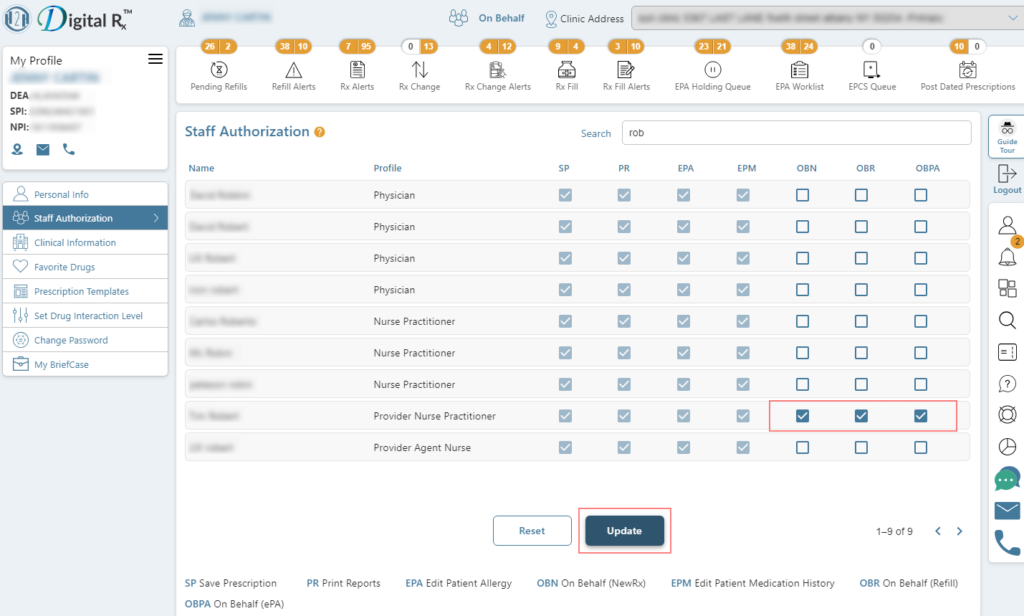
Task: Click the Update button
Action: pyautogui.click(x=624, y=531)
